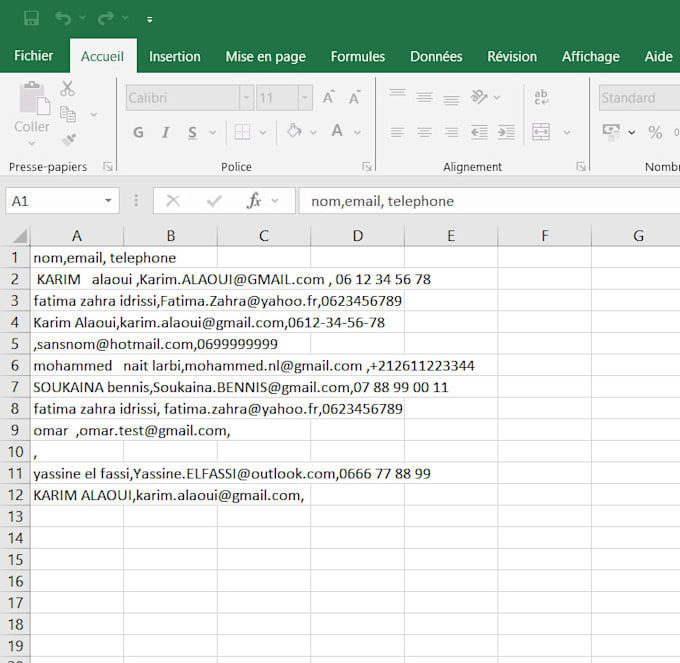Click the Bottom align icon
Screen dimensions: 680x663
click(x=451, y=99)
